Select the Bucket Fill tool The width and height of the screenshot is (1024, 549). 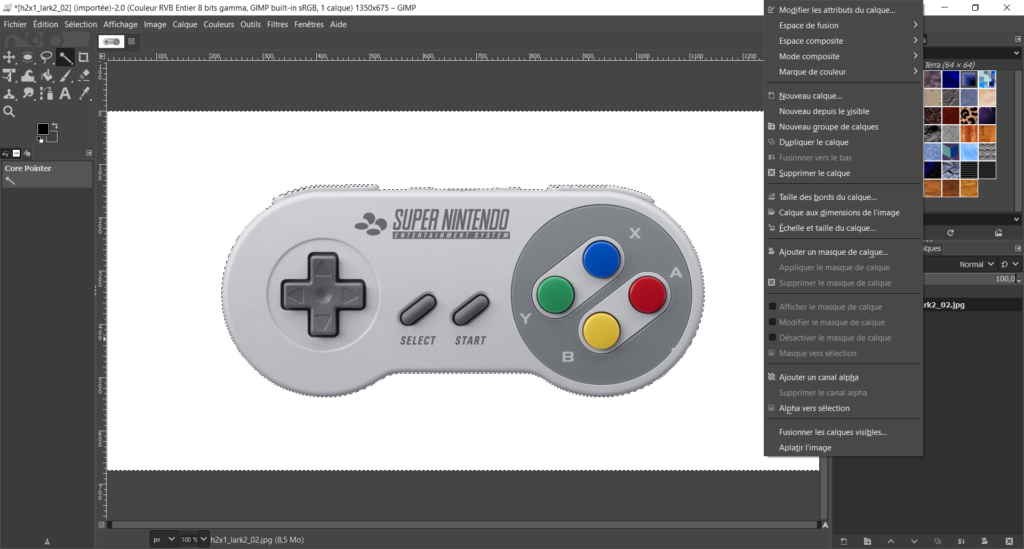pyautogui.click(x=46, y=76)
